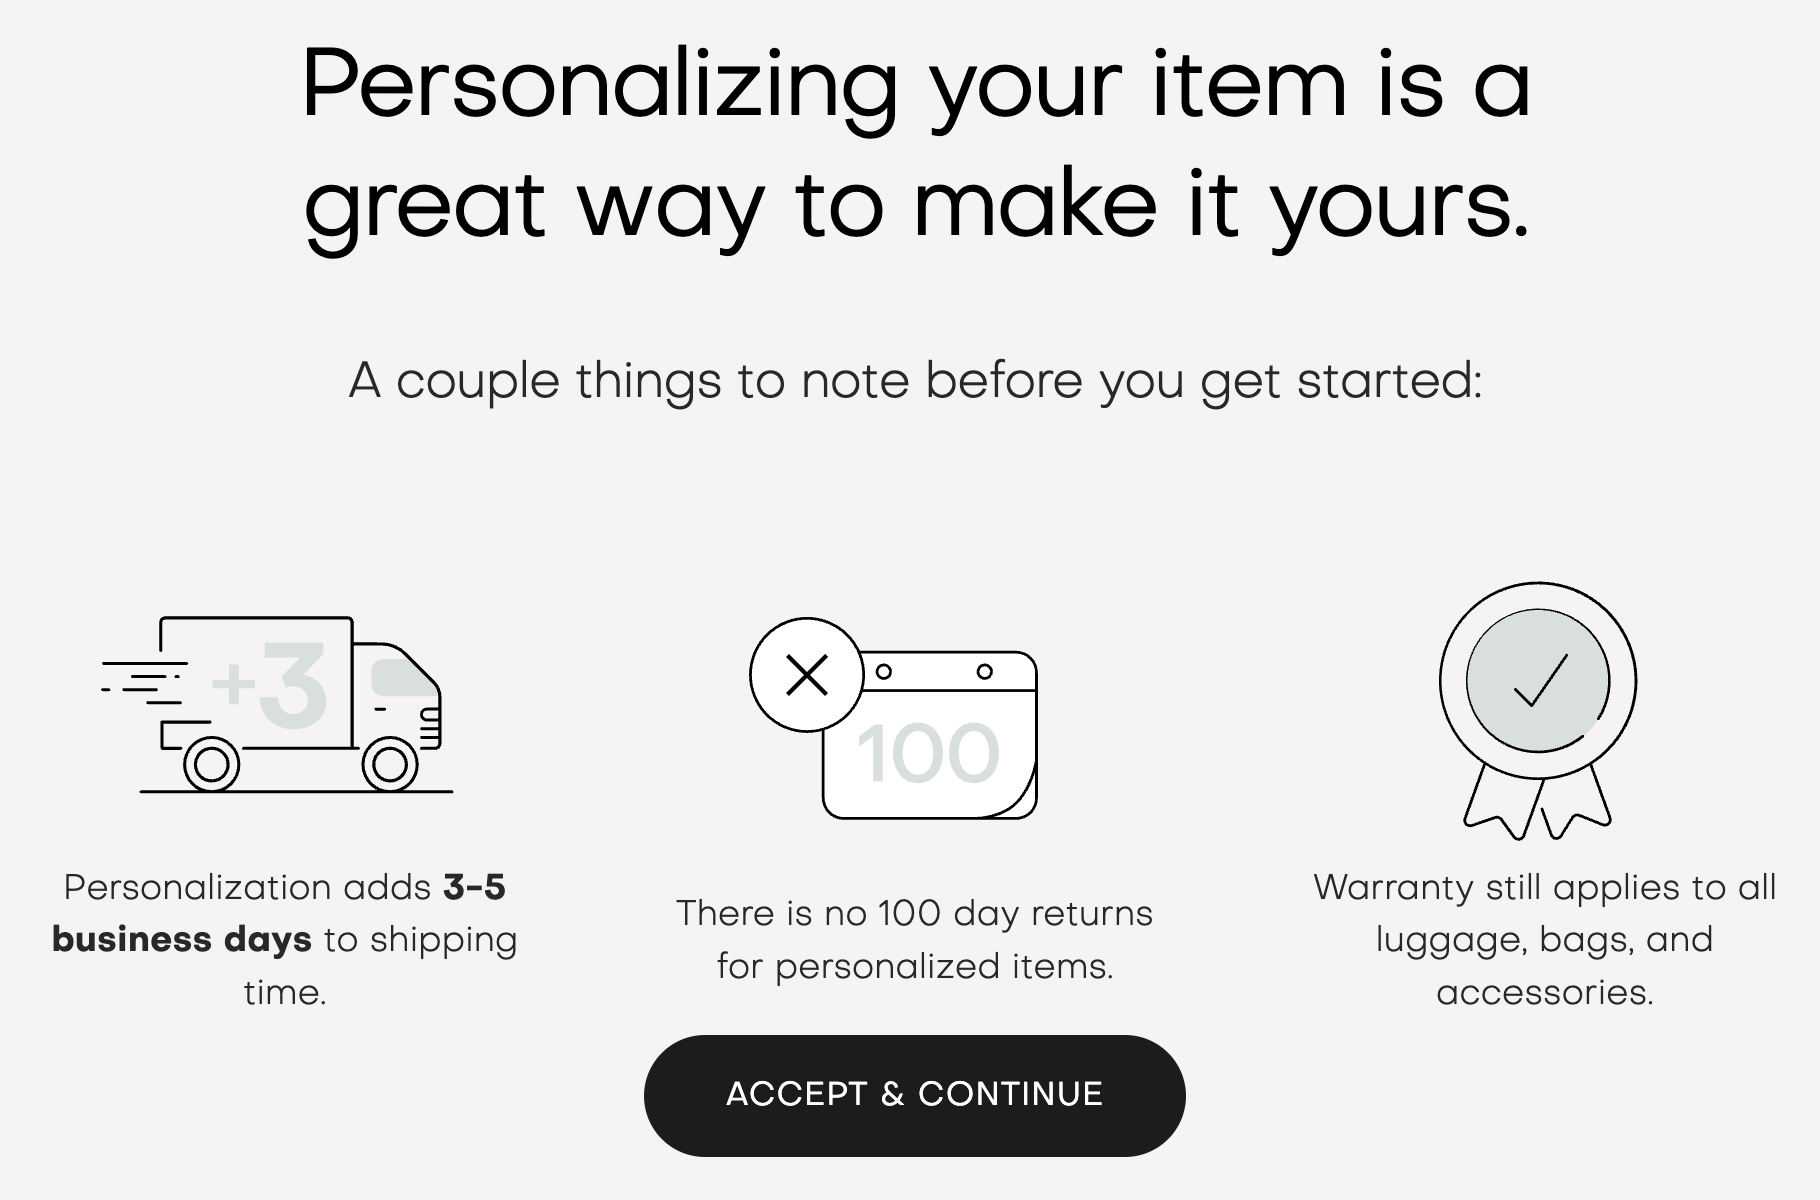Click the calendar binding rings

point(934,671)
